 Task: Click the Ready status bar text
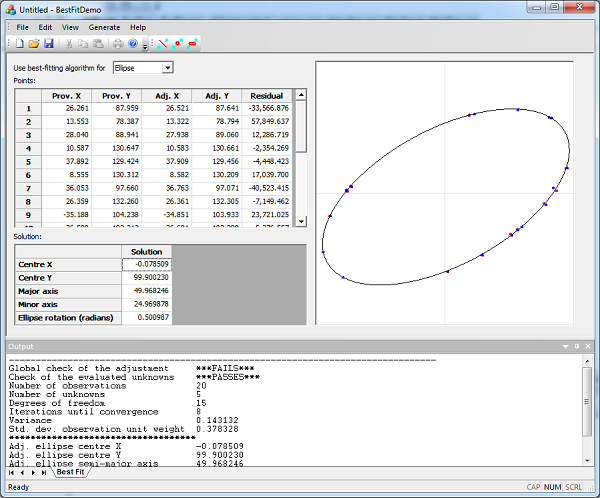(18, 487)
